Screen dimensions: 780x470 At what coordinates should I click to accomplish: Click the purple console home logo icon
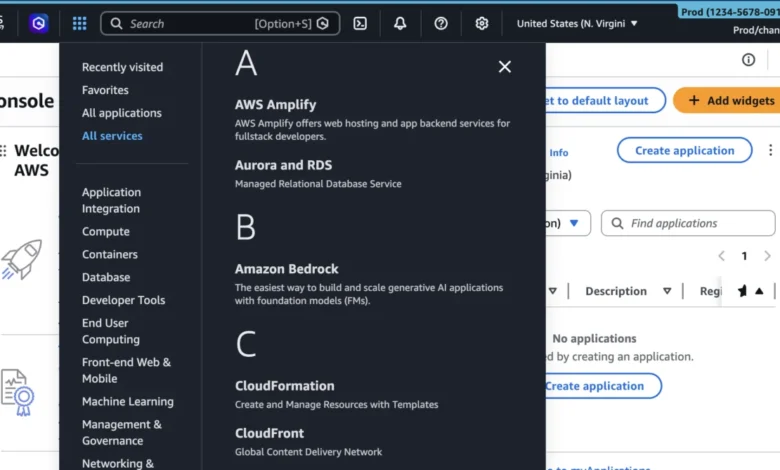pos(38,23)
